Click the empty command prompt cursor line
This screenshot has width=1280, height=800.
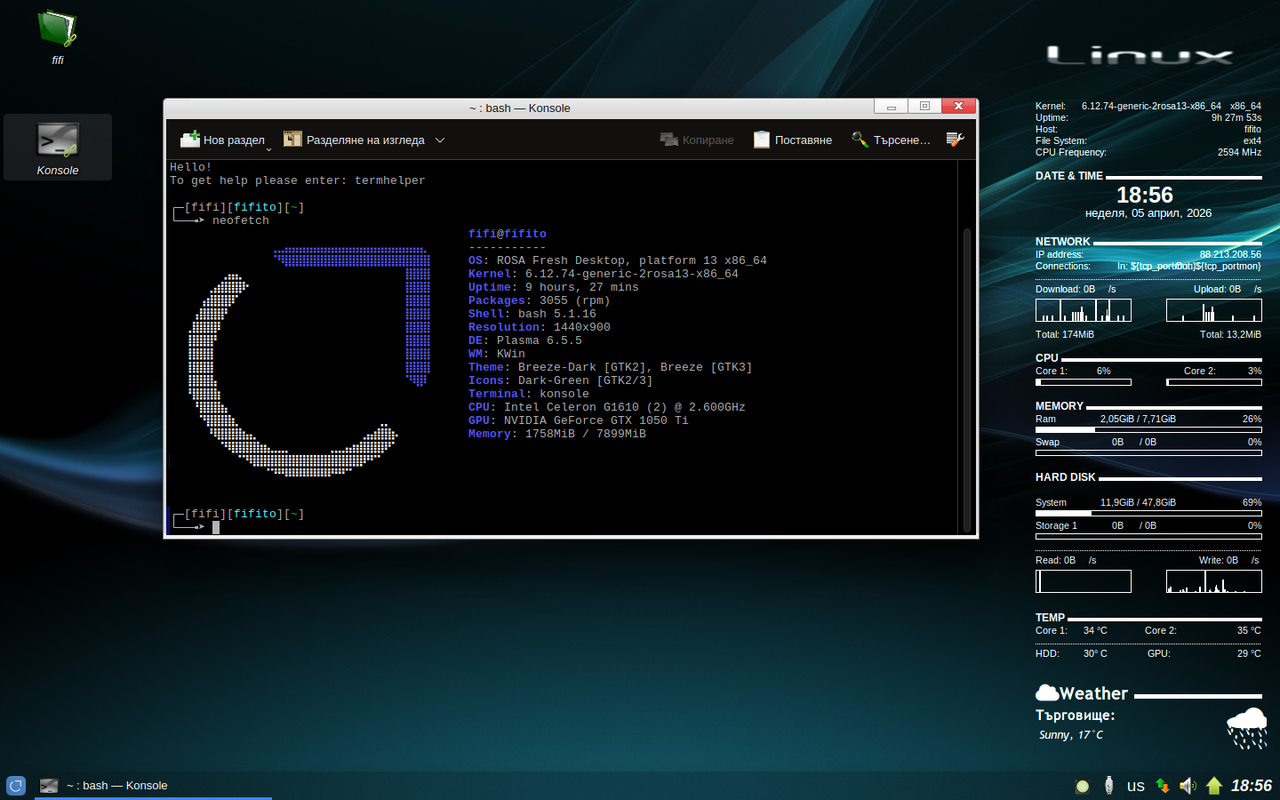(x=215, y=527)
